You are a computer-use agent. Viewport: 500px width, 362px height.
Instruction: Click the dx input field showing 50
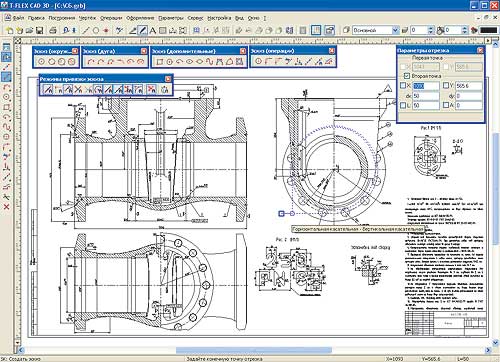point(426,96)
